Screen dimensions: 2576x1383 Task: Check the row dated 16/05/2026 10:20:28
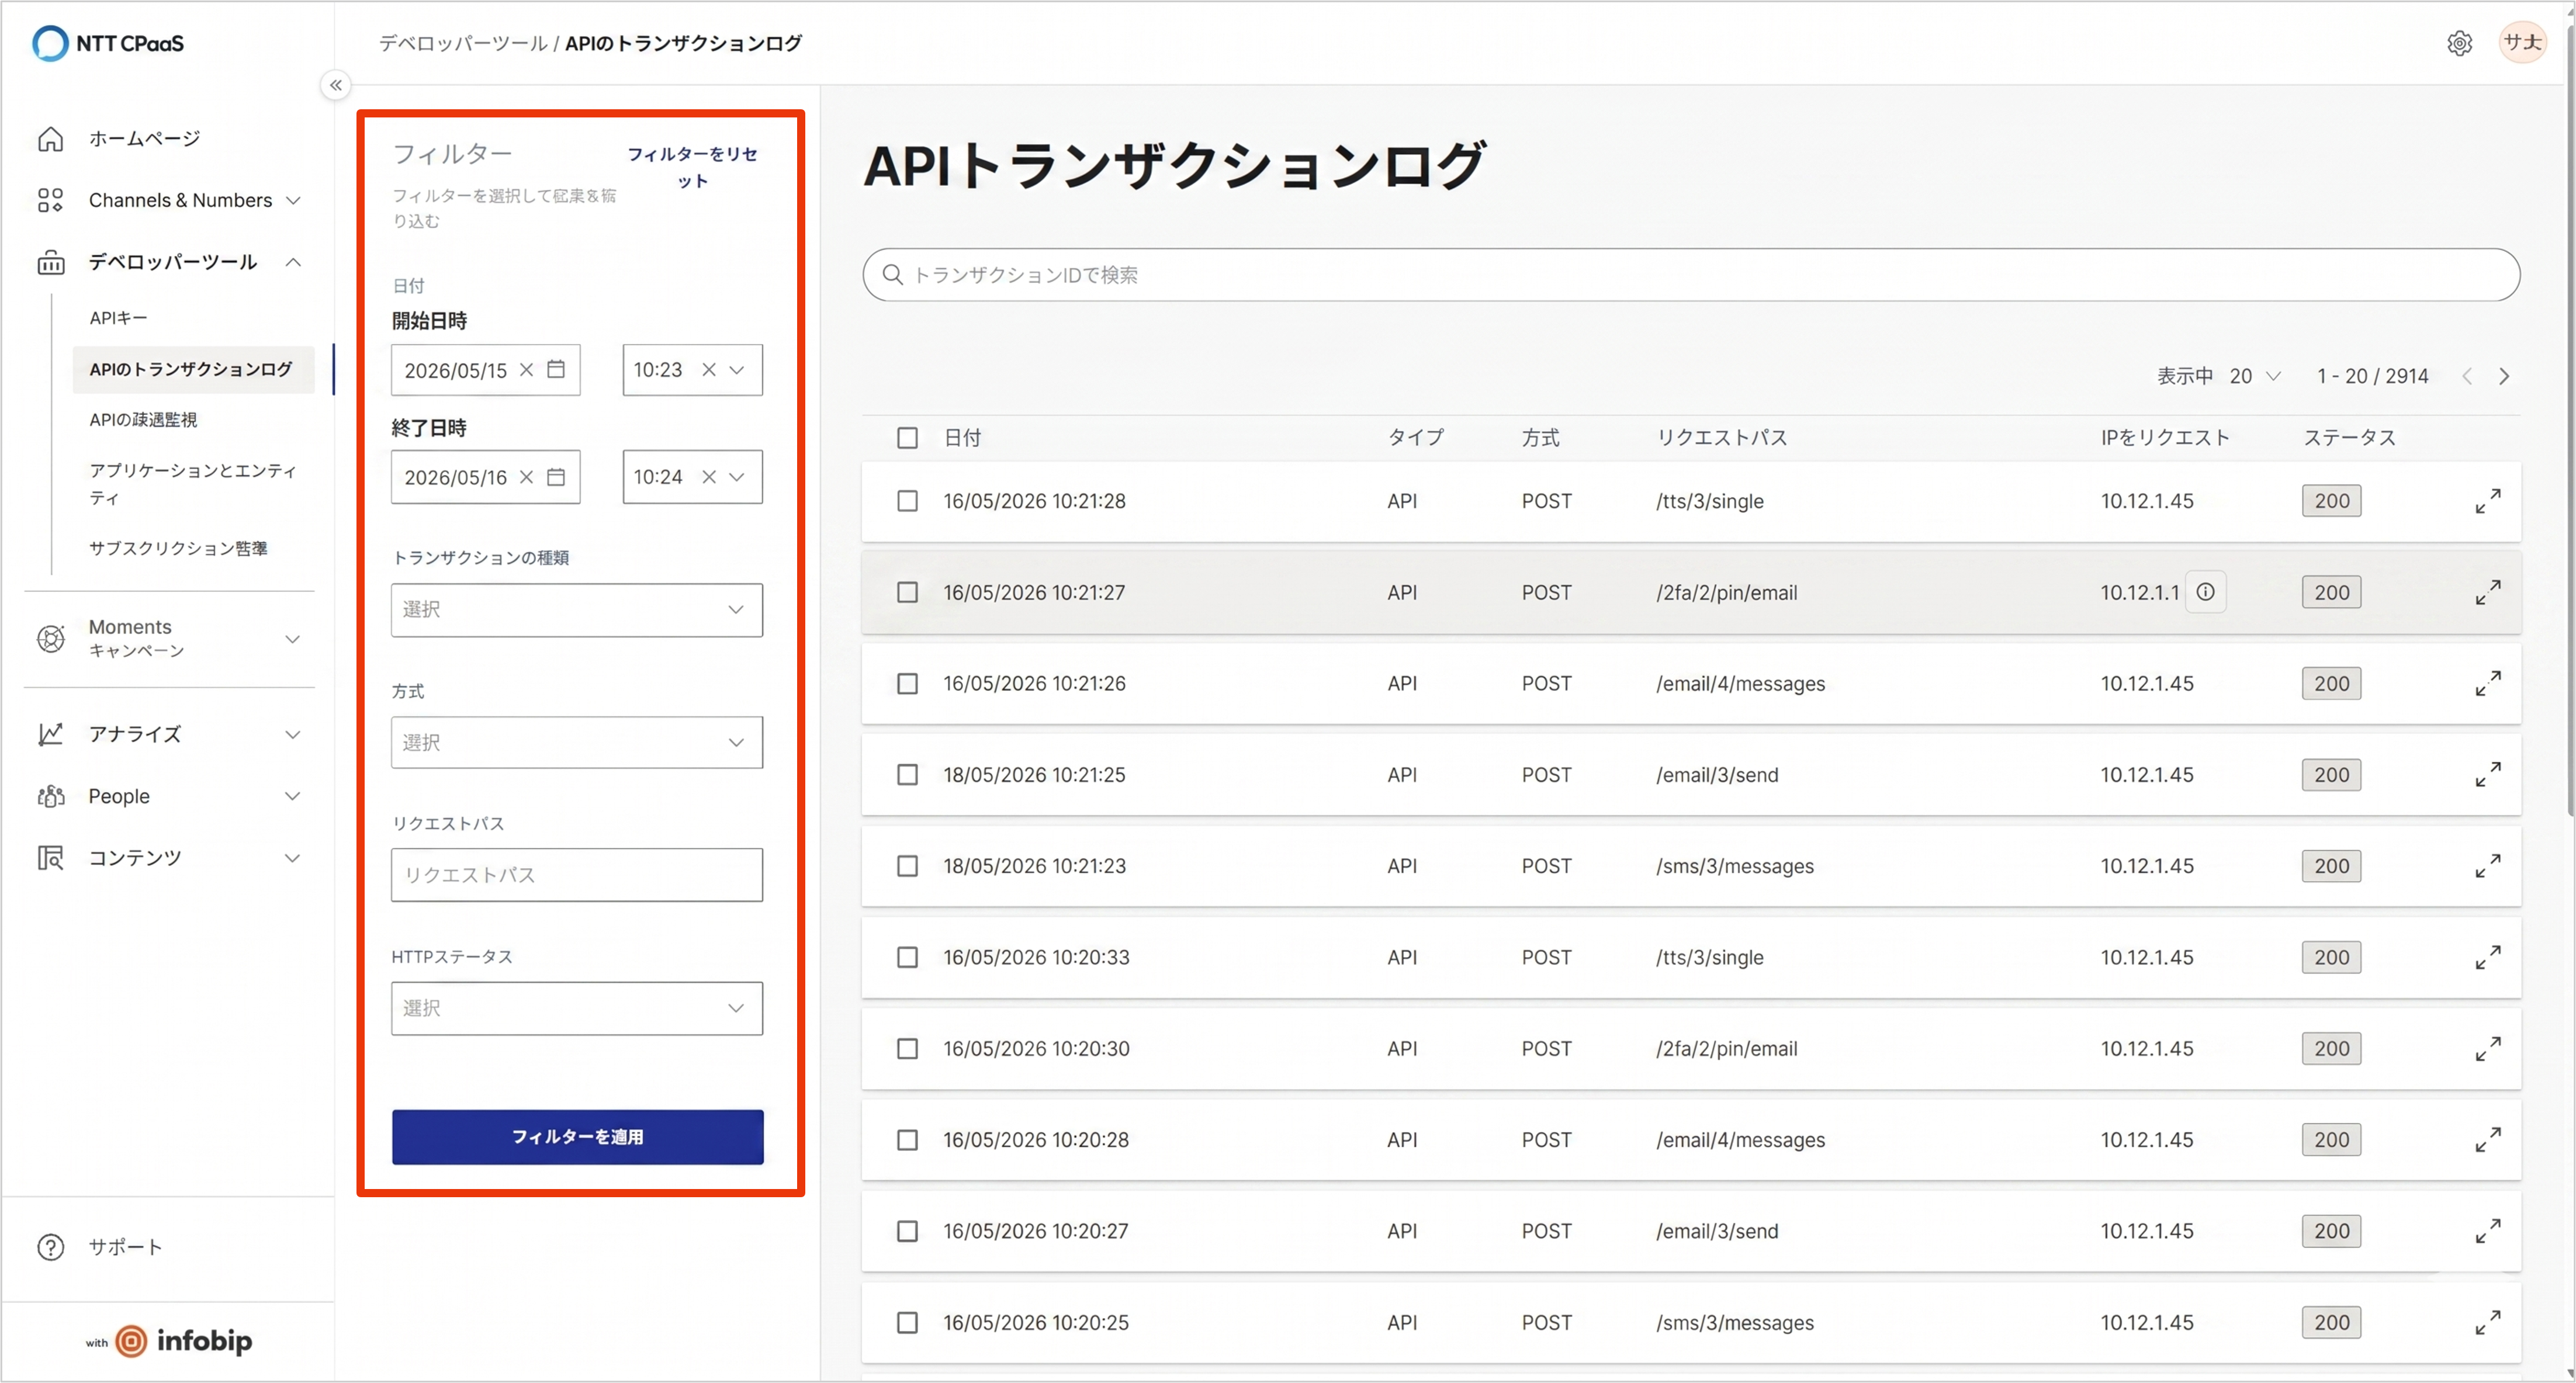(x=907, y=1140)
